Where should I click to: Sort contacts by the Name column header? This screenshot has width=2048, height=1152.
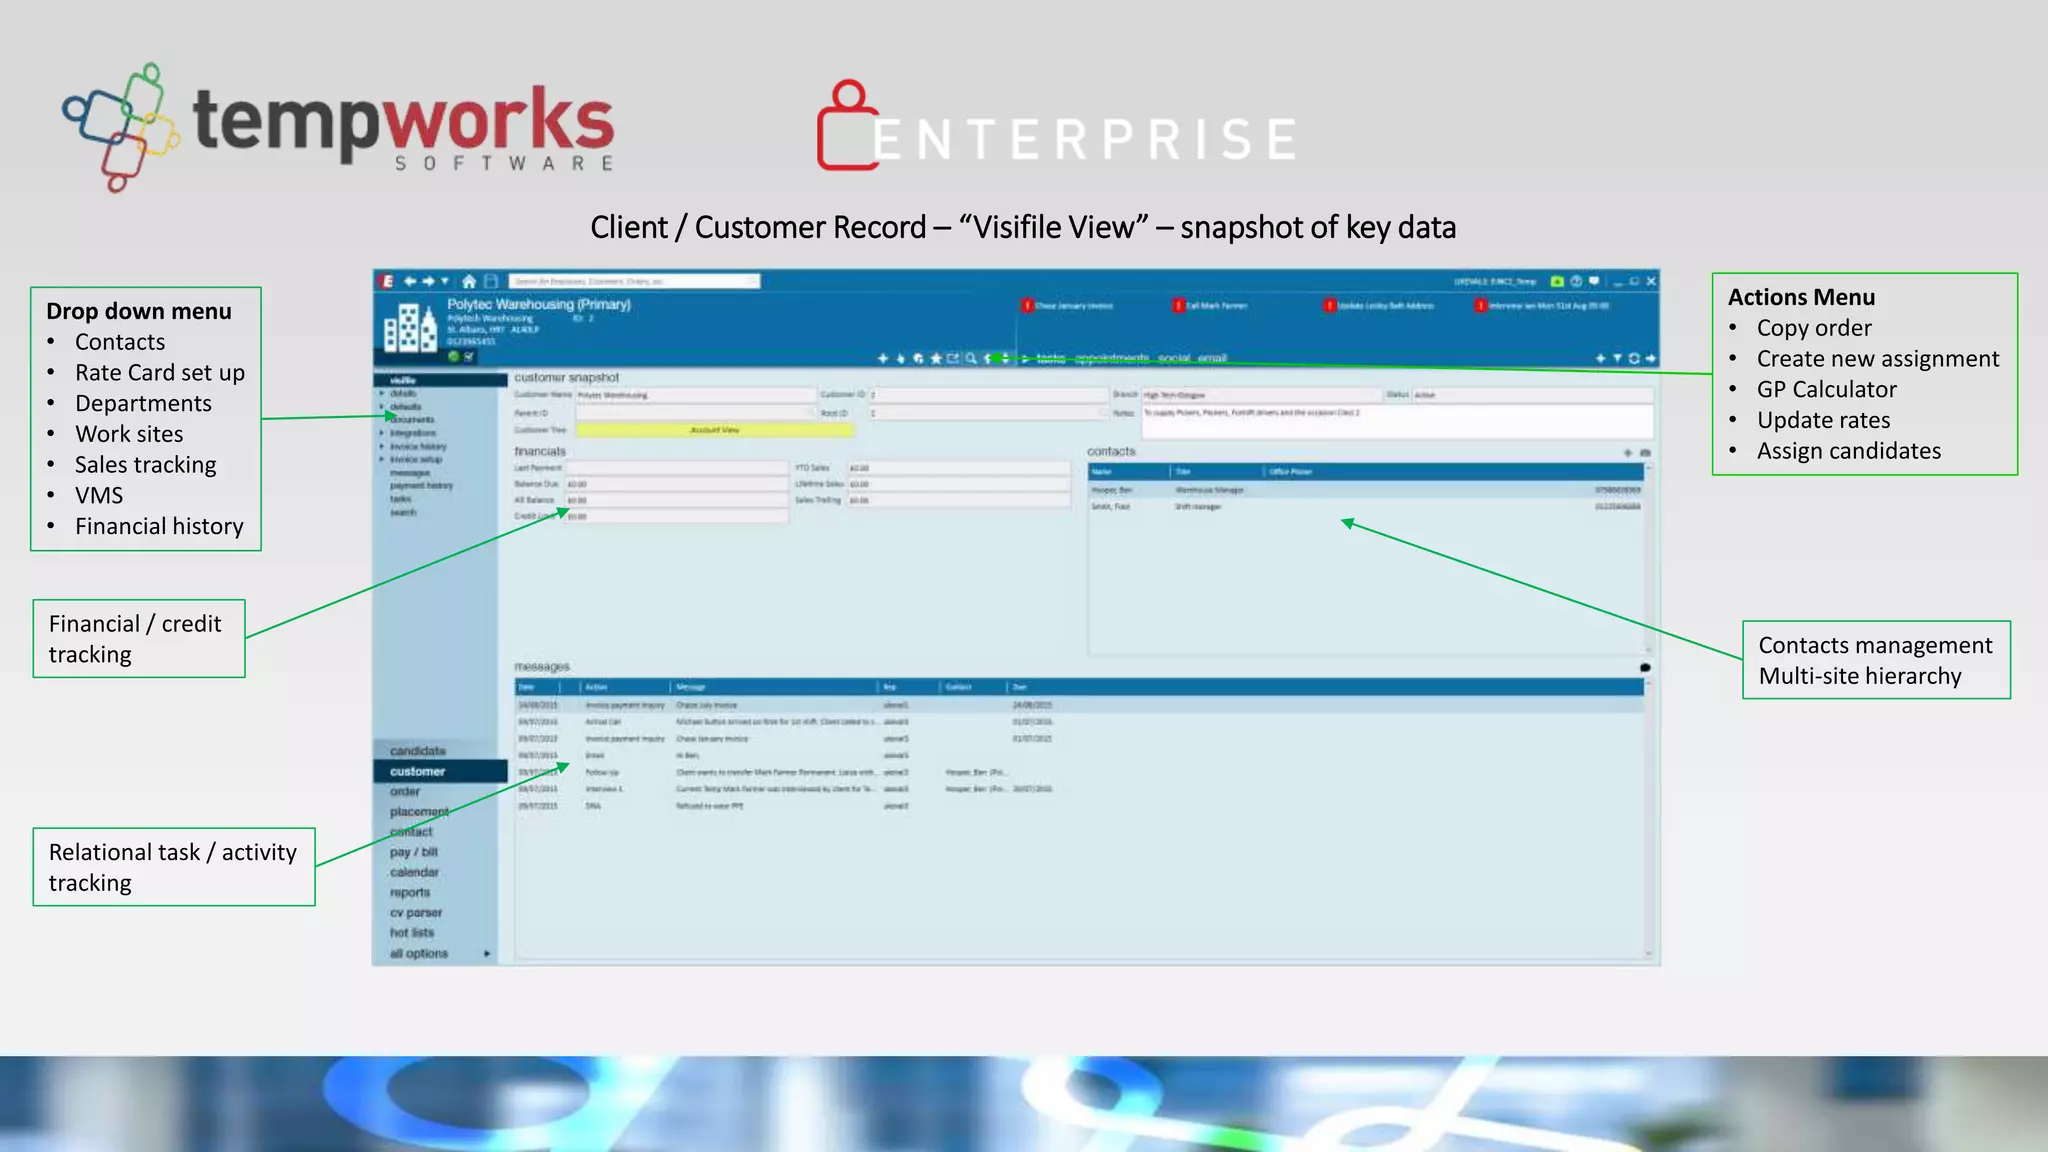(1130, 472)
